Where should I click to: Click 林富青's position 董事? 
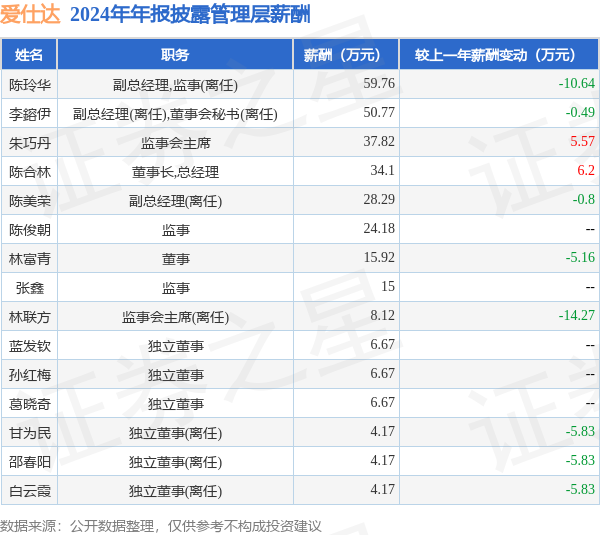tap(176, 259)
